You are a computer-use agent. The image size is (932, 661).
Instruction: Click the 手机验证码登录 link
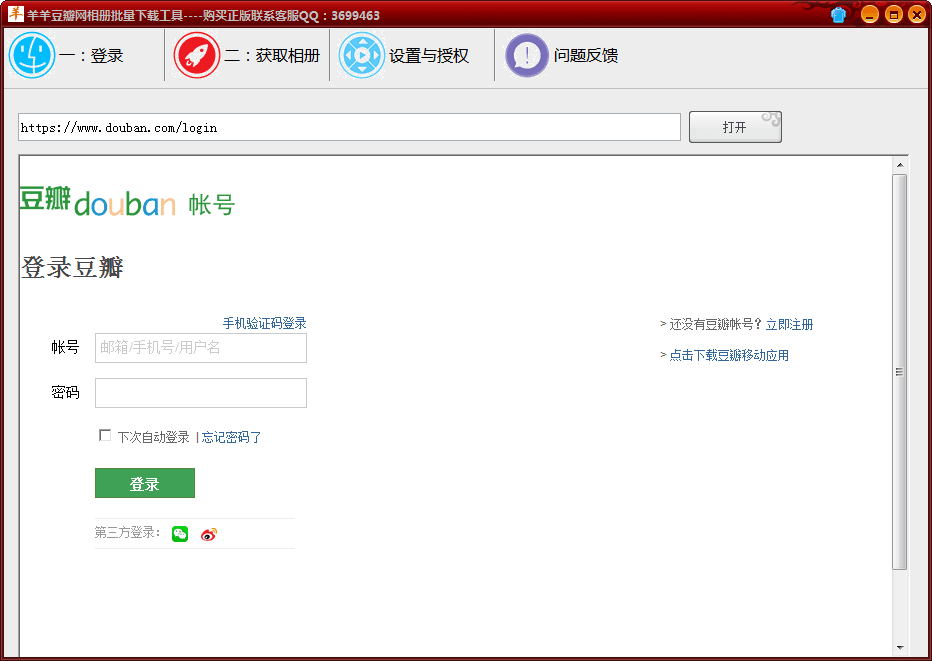(265, 323)
